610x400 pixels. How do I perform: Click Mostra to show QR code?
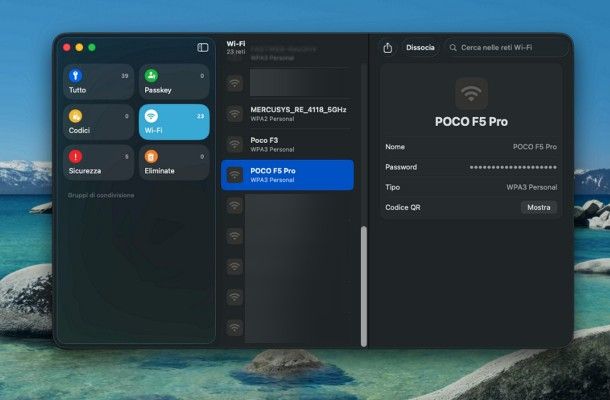(539, 207)
